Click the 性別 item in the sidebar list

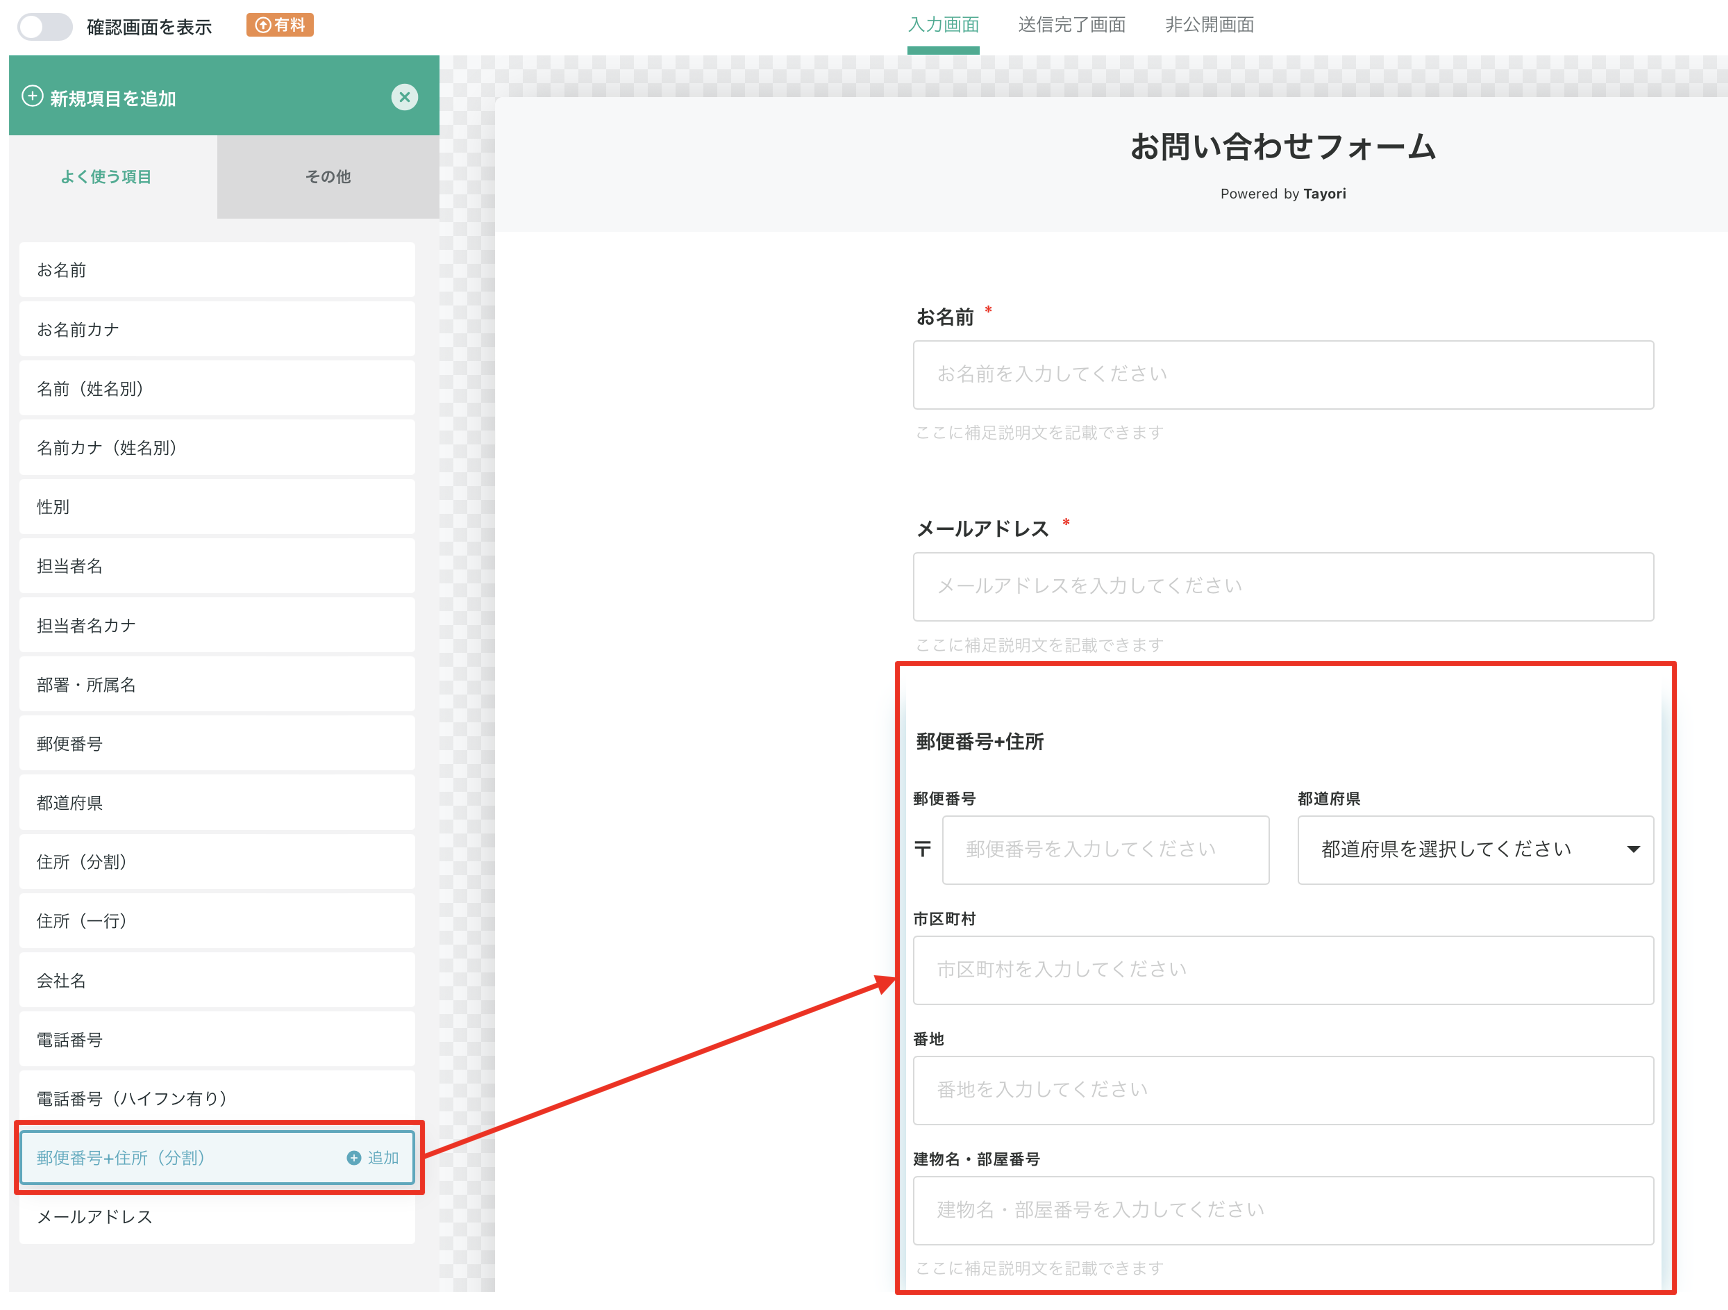click(x=217, y=507)
